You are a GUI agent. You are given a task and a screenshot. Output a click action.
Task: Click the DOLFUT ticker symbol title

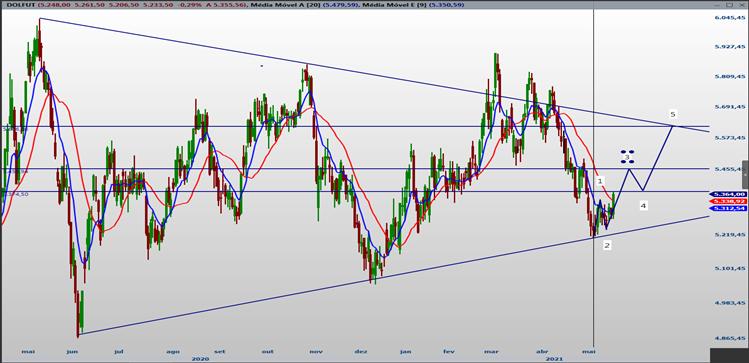click(20, 4)
